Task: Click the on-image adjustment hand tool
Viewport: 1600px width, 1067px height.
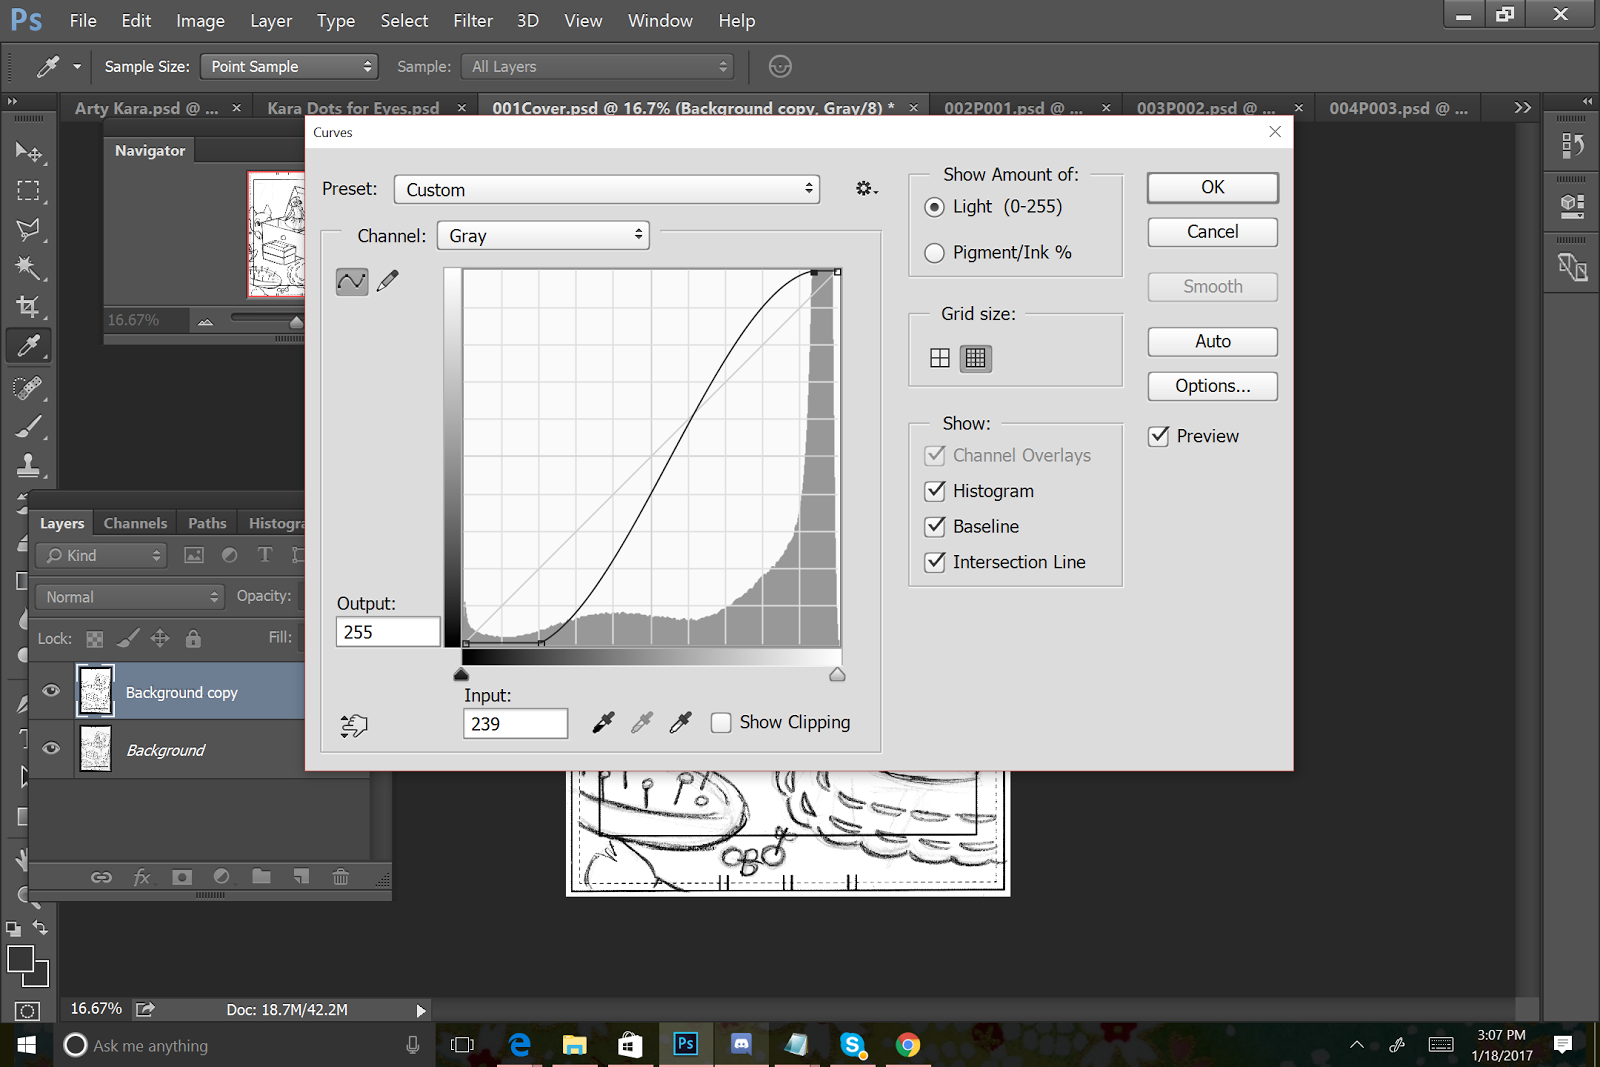Action: 354,725
